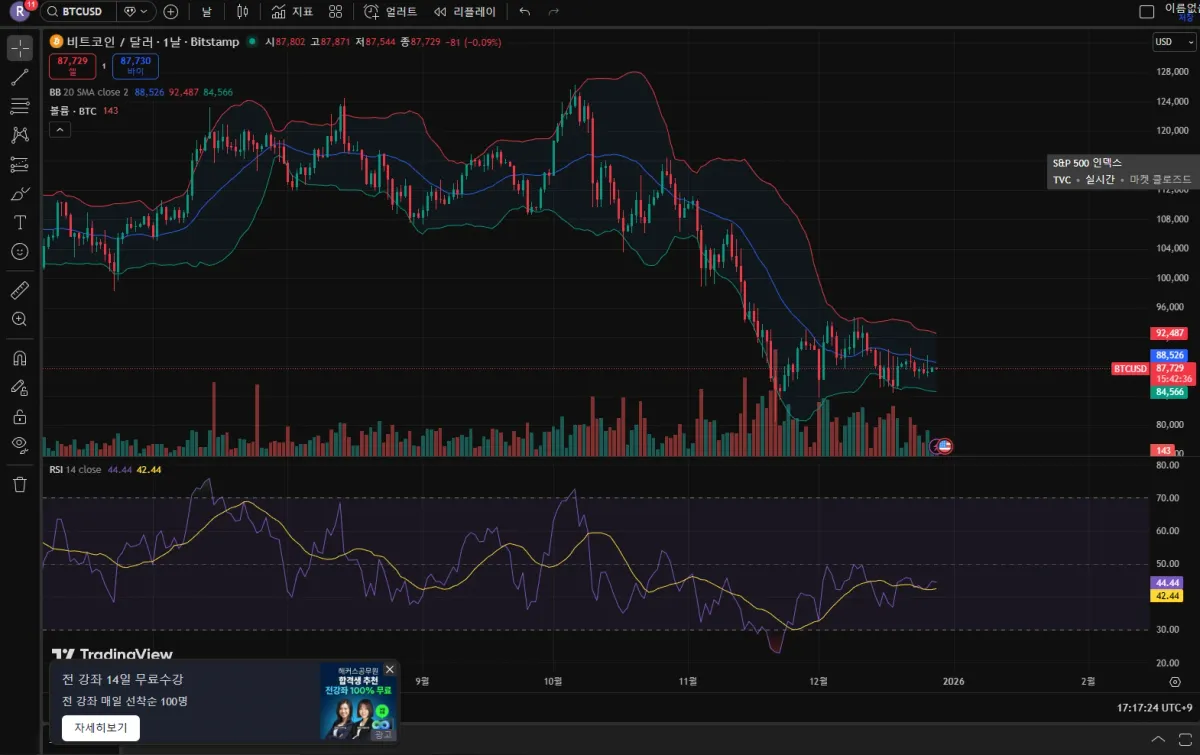Open the chart layout grid selector
The width and height of the screenshot is (1200, 755).
pyautogui.click(x=336, y=12)
